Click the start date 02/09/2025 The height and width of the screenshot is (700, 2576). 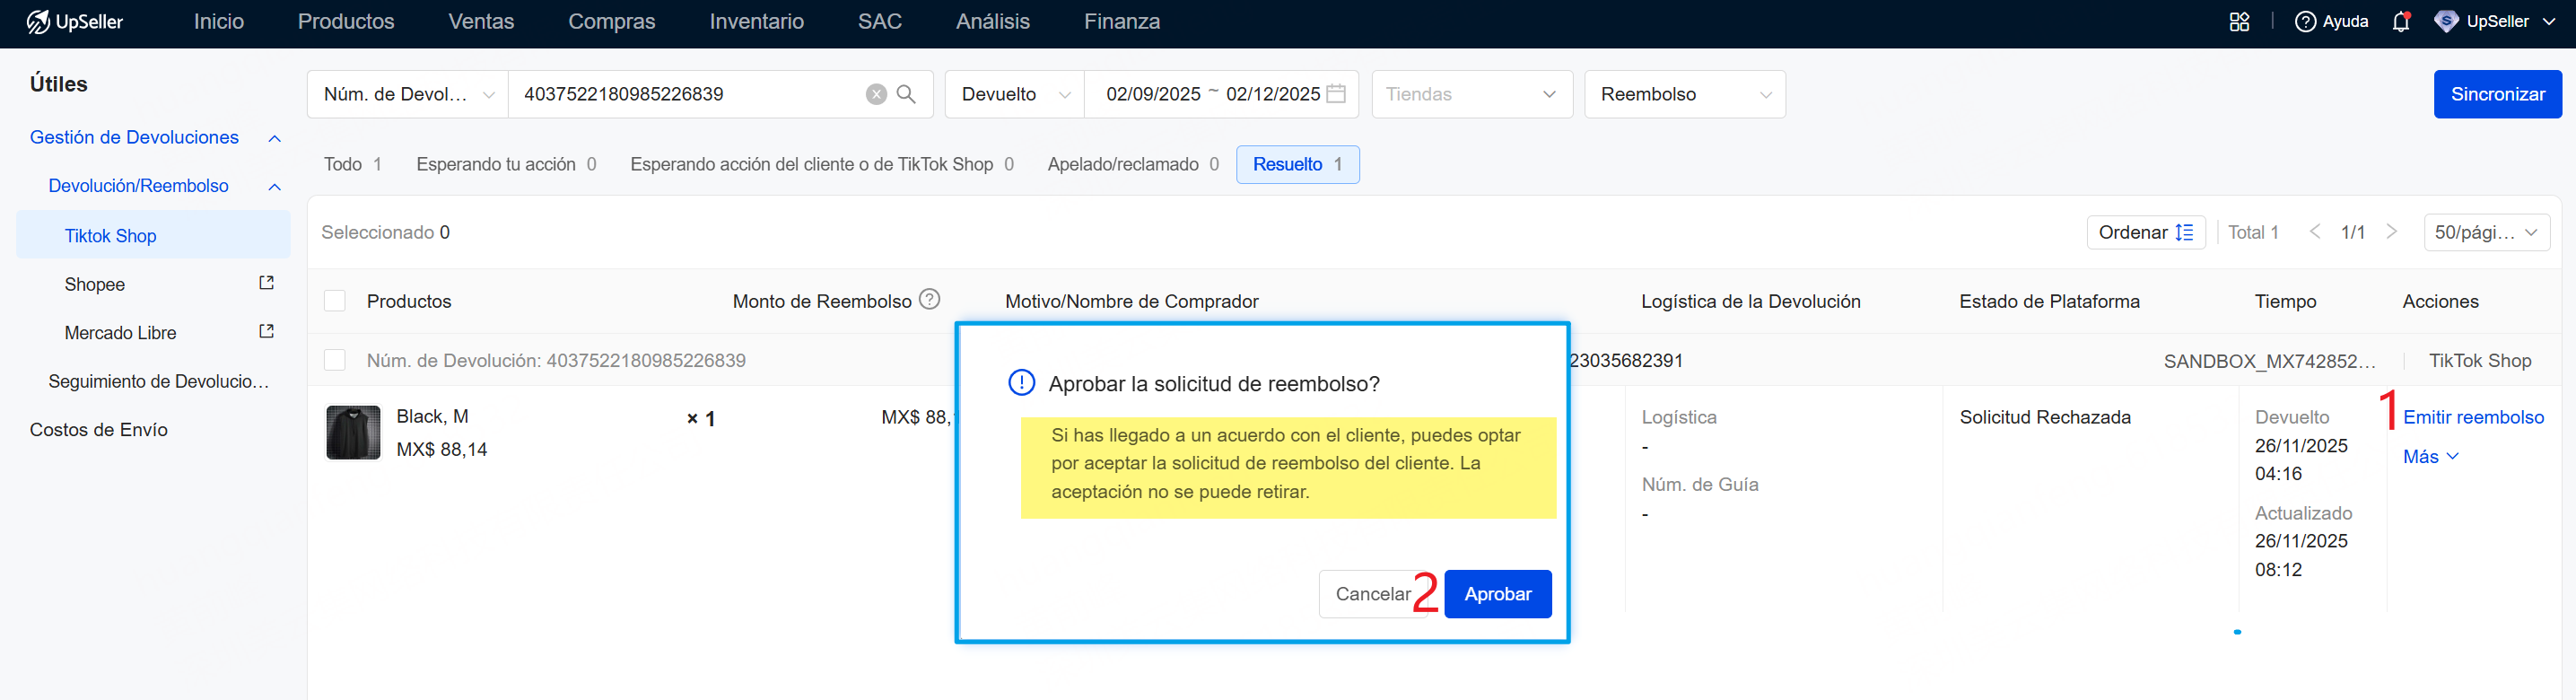[x=1153, y=94]
